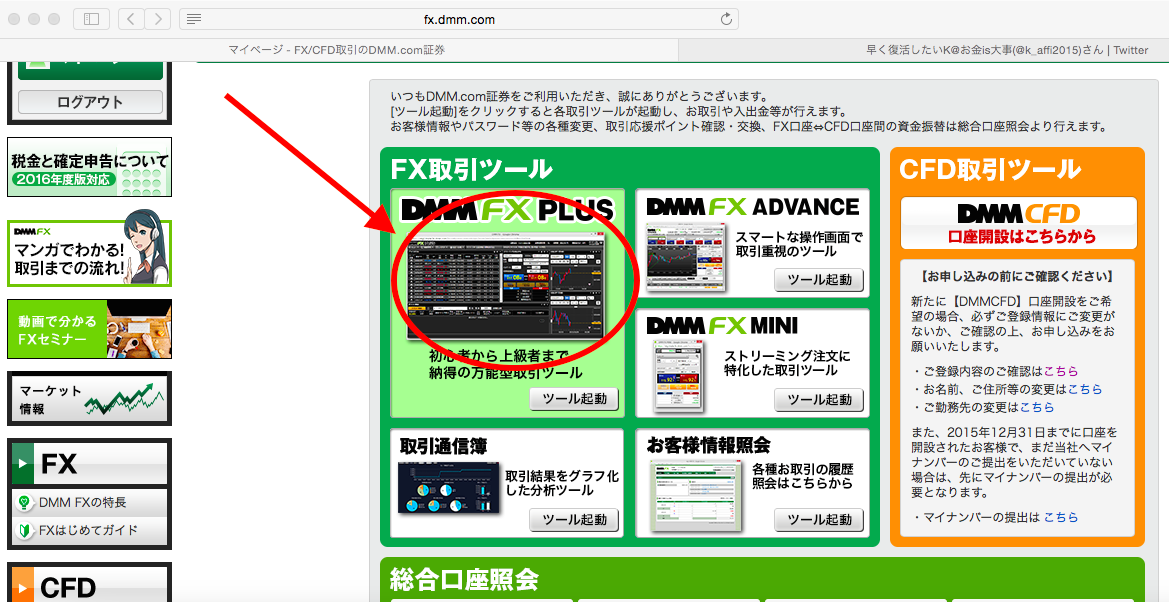
Task: Click the 取引結果をグラフ化した分析ツール description
Action: 562,483
